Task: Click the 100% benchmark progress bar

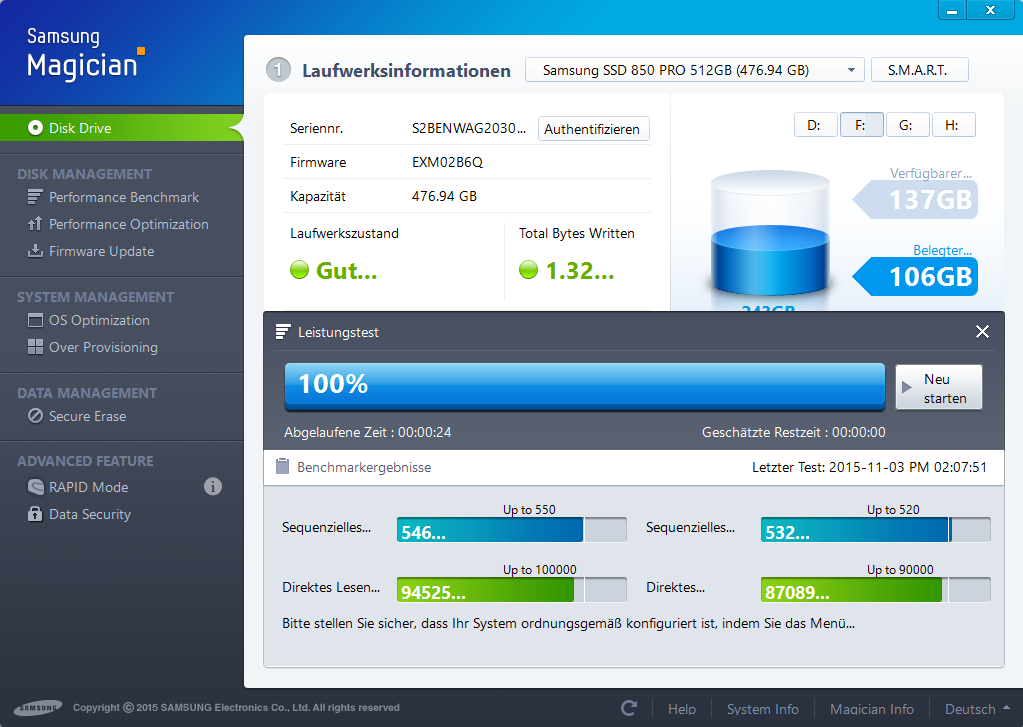Action: pos(585,387)
